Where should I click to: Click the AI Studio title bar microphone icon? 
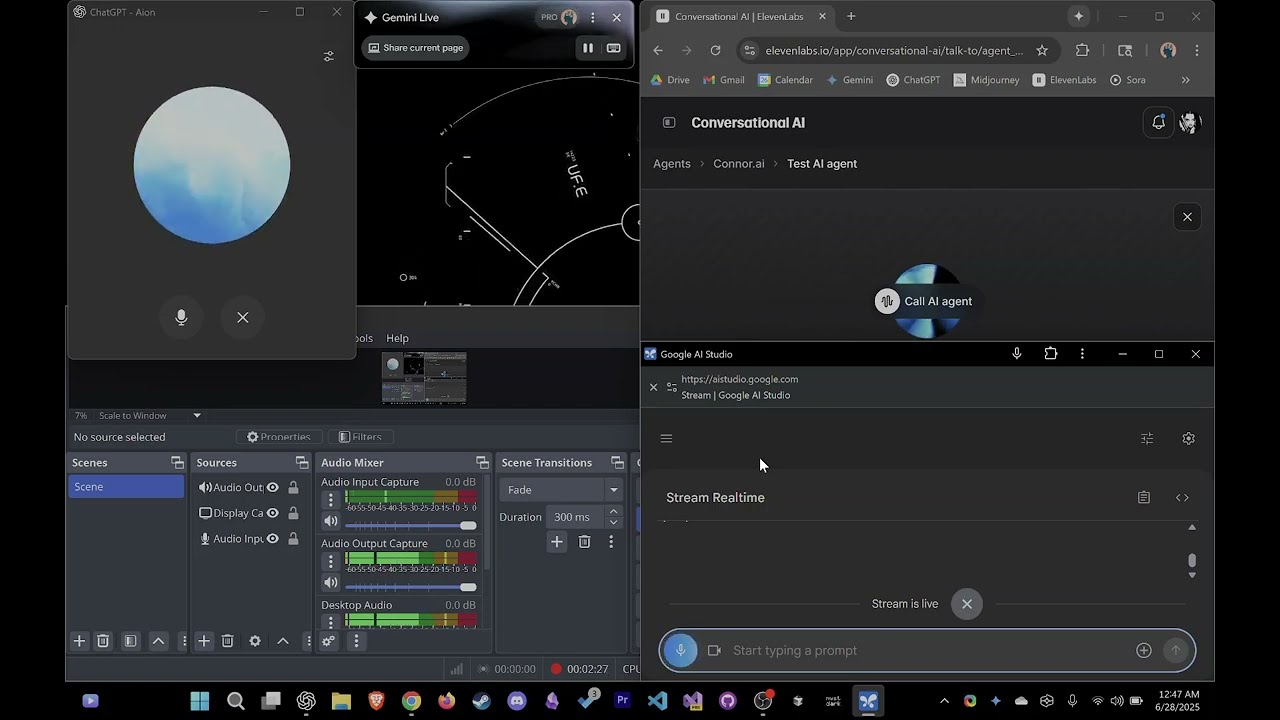(1017, 354)
